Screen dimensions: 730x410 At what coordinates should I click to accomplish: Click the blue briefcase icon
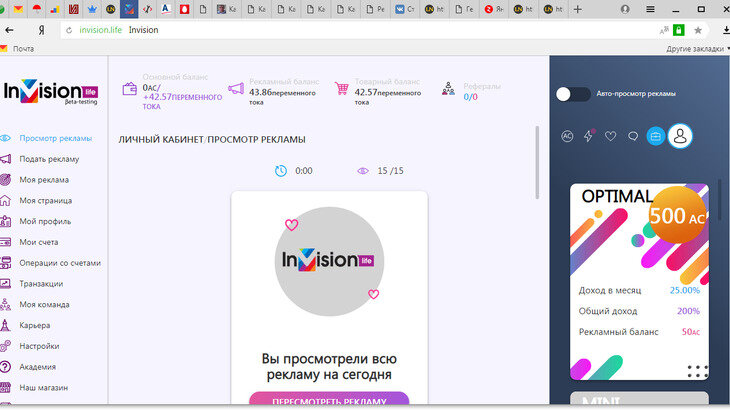pos(656,136)
